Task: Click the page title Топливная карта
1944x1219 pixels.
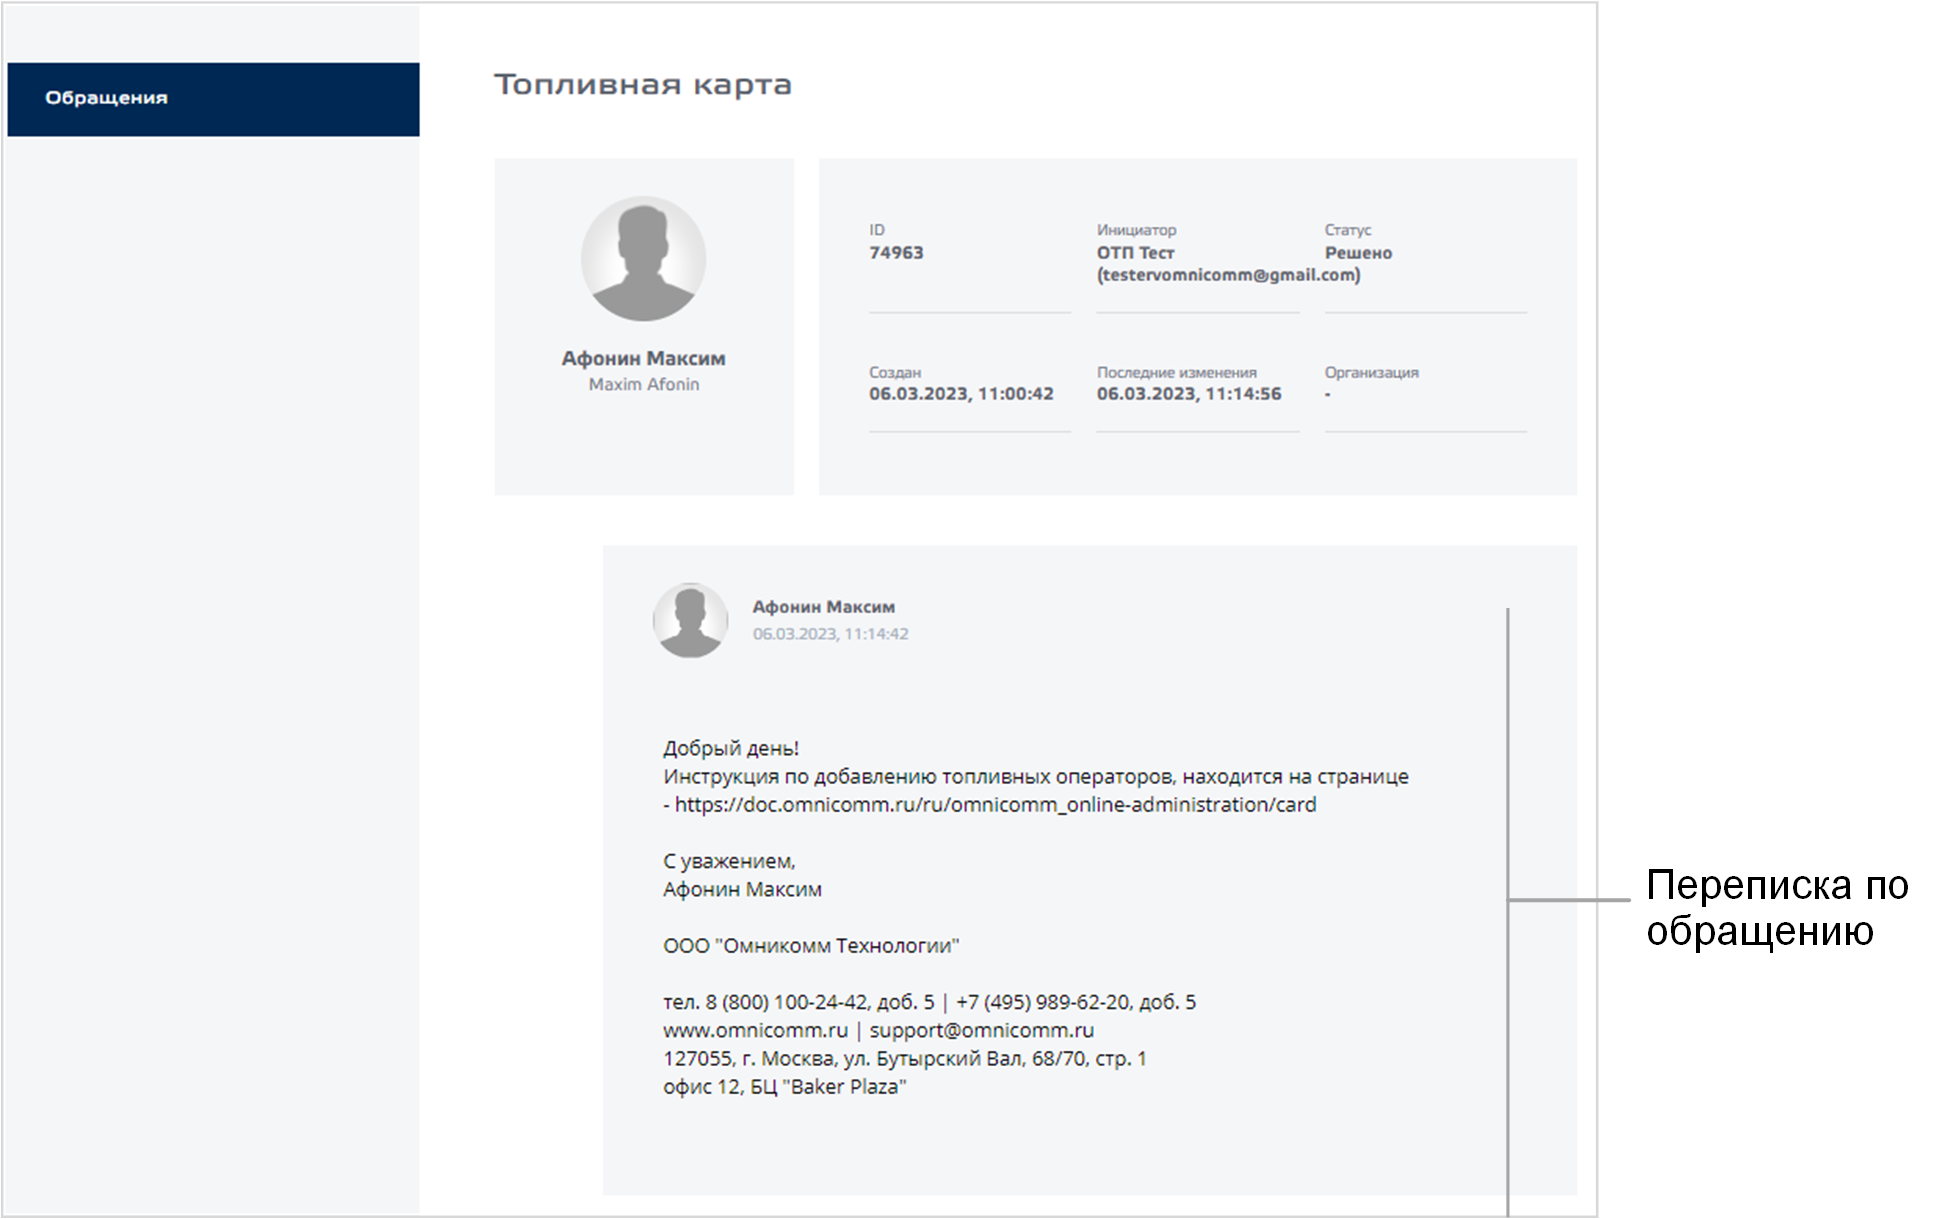Action: point(643,85)
